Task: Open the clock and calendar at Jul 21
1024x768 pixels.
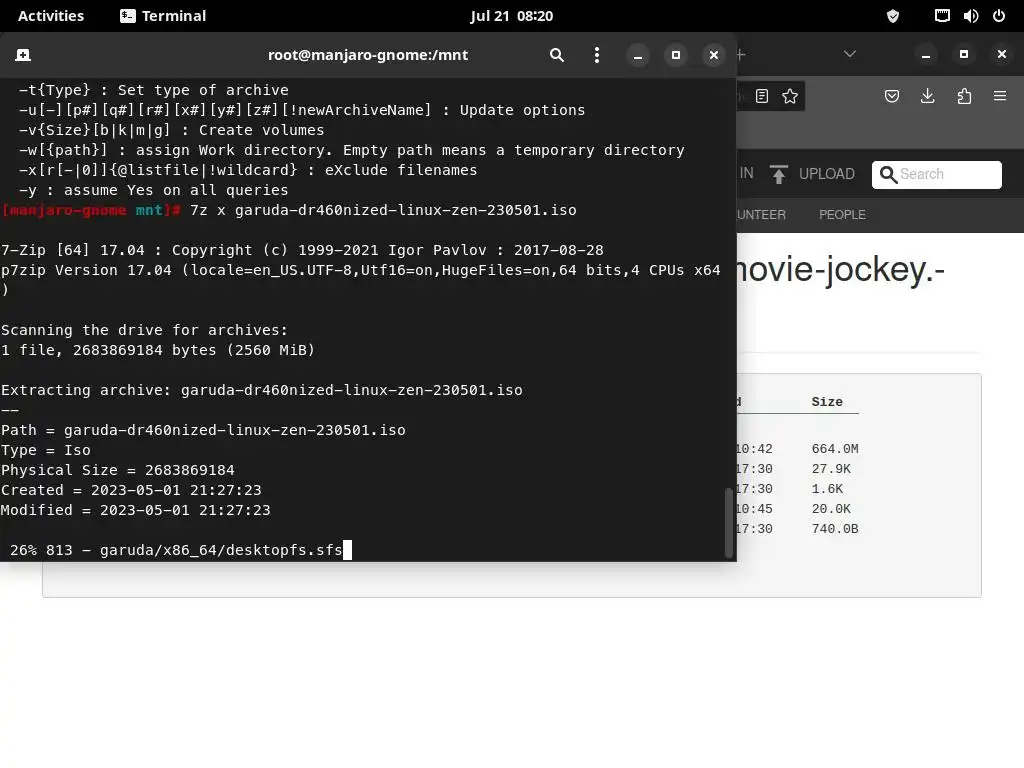Action: pyautogui.click(x=511, y=16)
